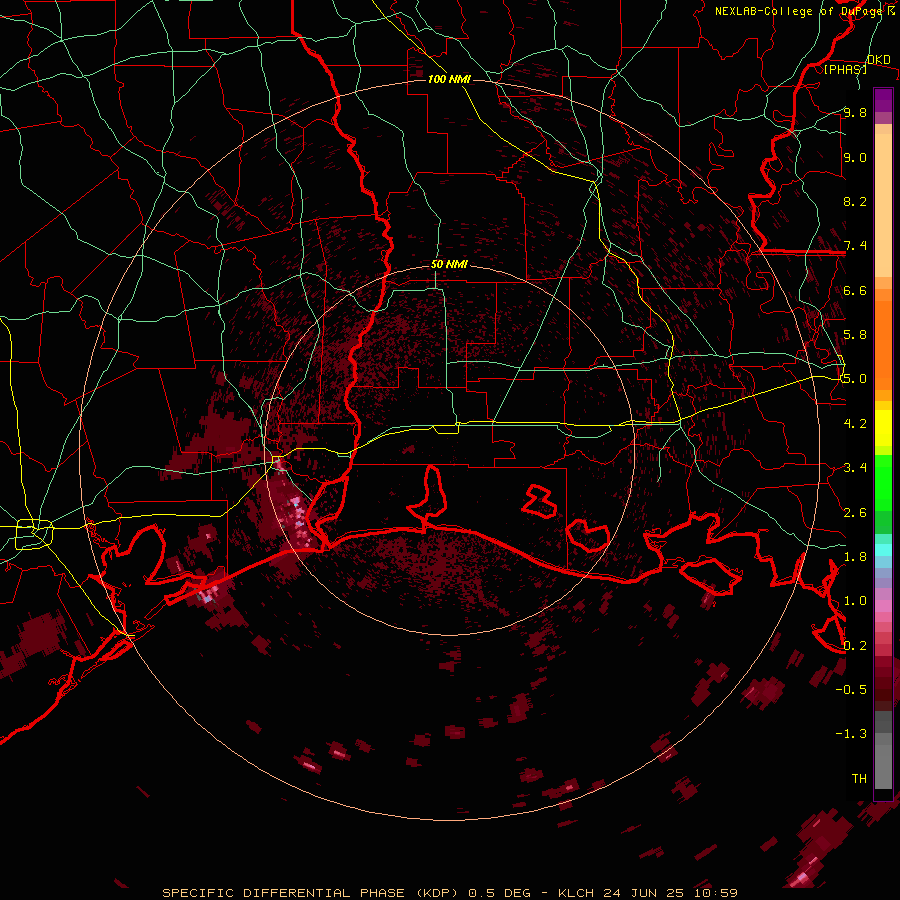
Task: Click the 1.0 scale value
Action: pyautogui.click(x=855, y=602)
